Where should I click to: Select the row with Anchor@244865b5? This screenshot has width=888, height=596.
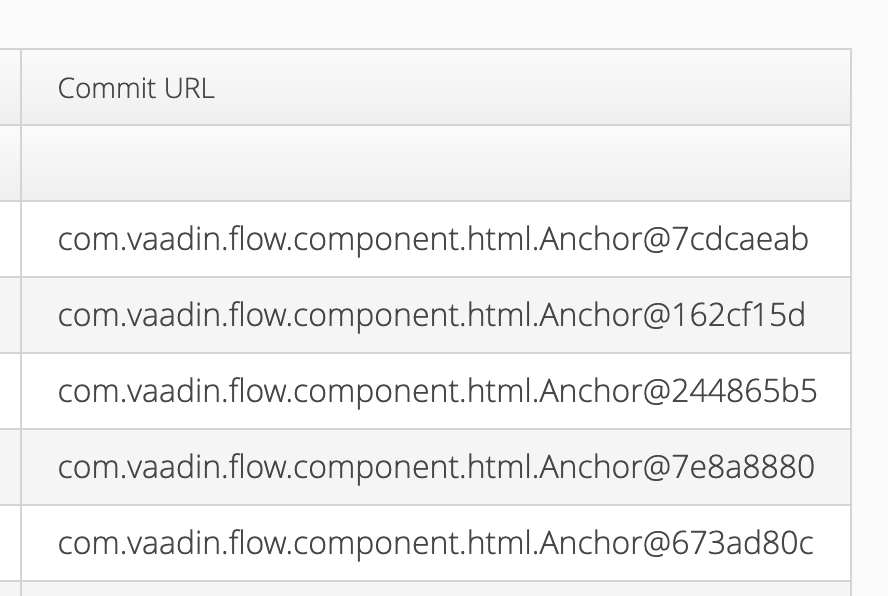coord(437,392)
